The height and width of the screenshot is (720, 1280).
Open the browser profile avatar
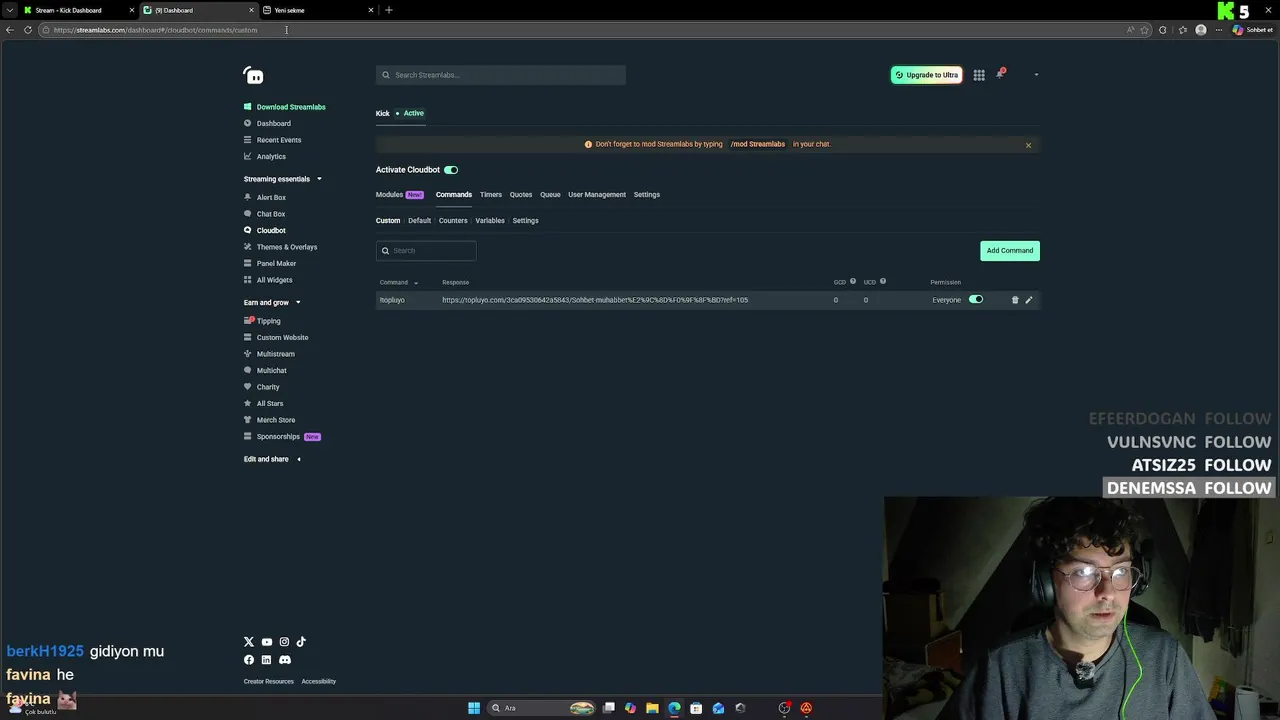(x=1201, y=30)
